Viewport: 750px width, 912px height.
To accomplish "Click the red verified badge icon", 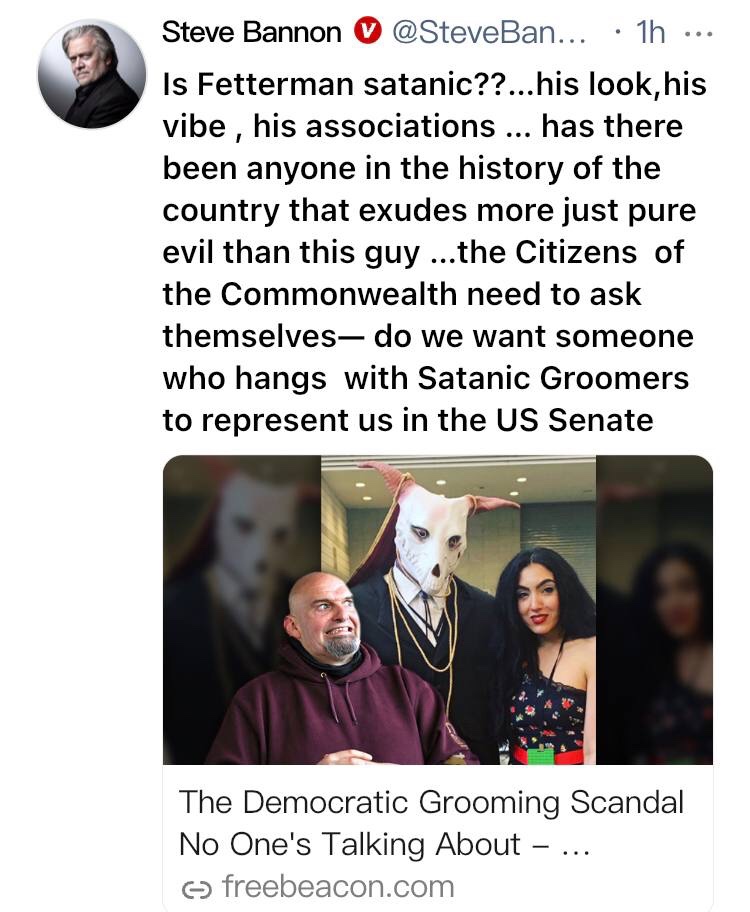I will 368,31.
